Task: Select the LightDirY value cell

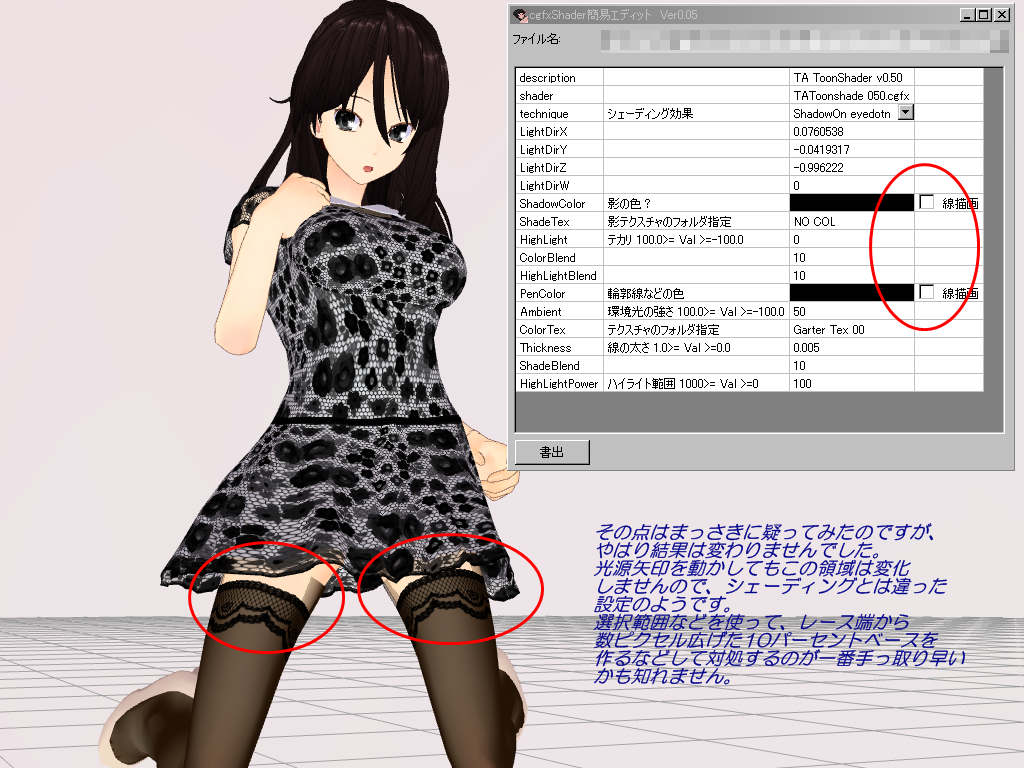Action: click(851, 149)
